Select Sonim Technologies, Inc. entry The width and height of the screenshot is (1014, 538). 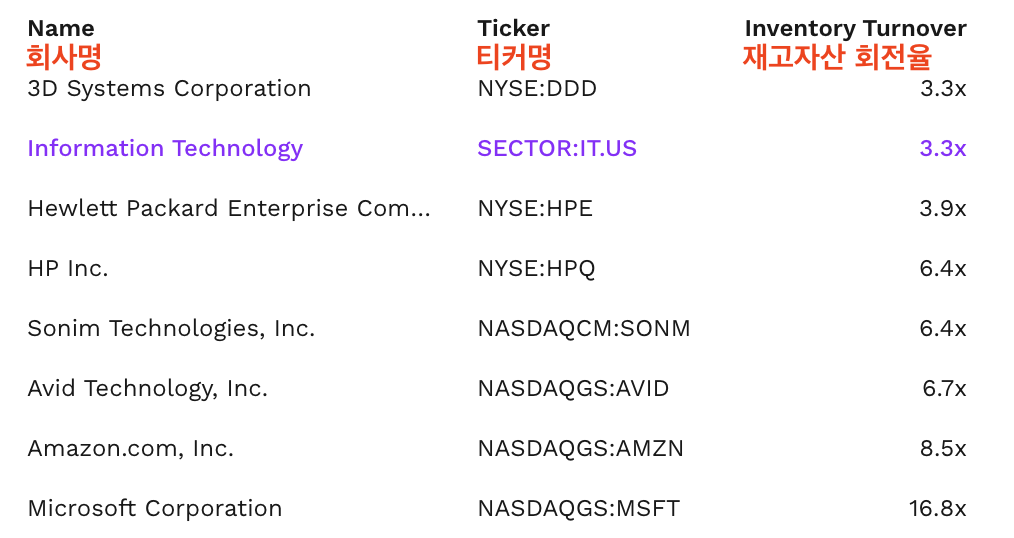171,328
